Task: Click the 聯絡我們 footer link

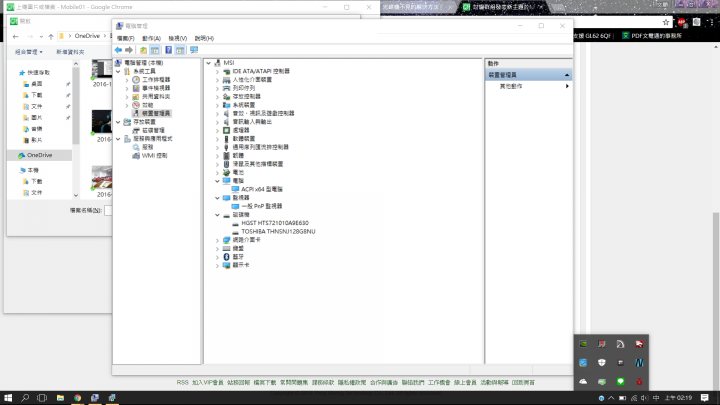Action: 413,382
